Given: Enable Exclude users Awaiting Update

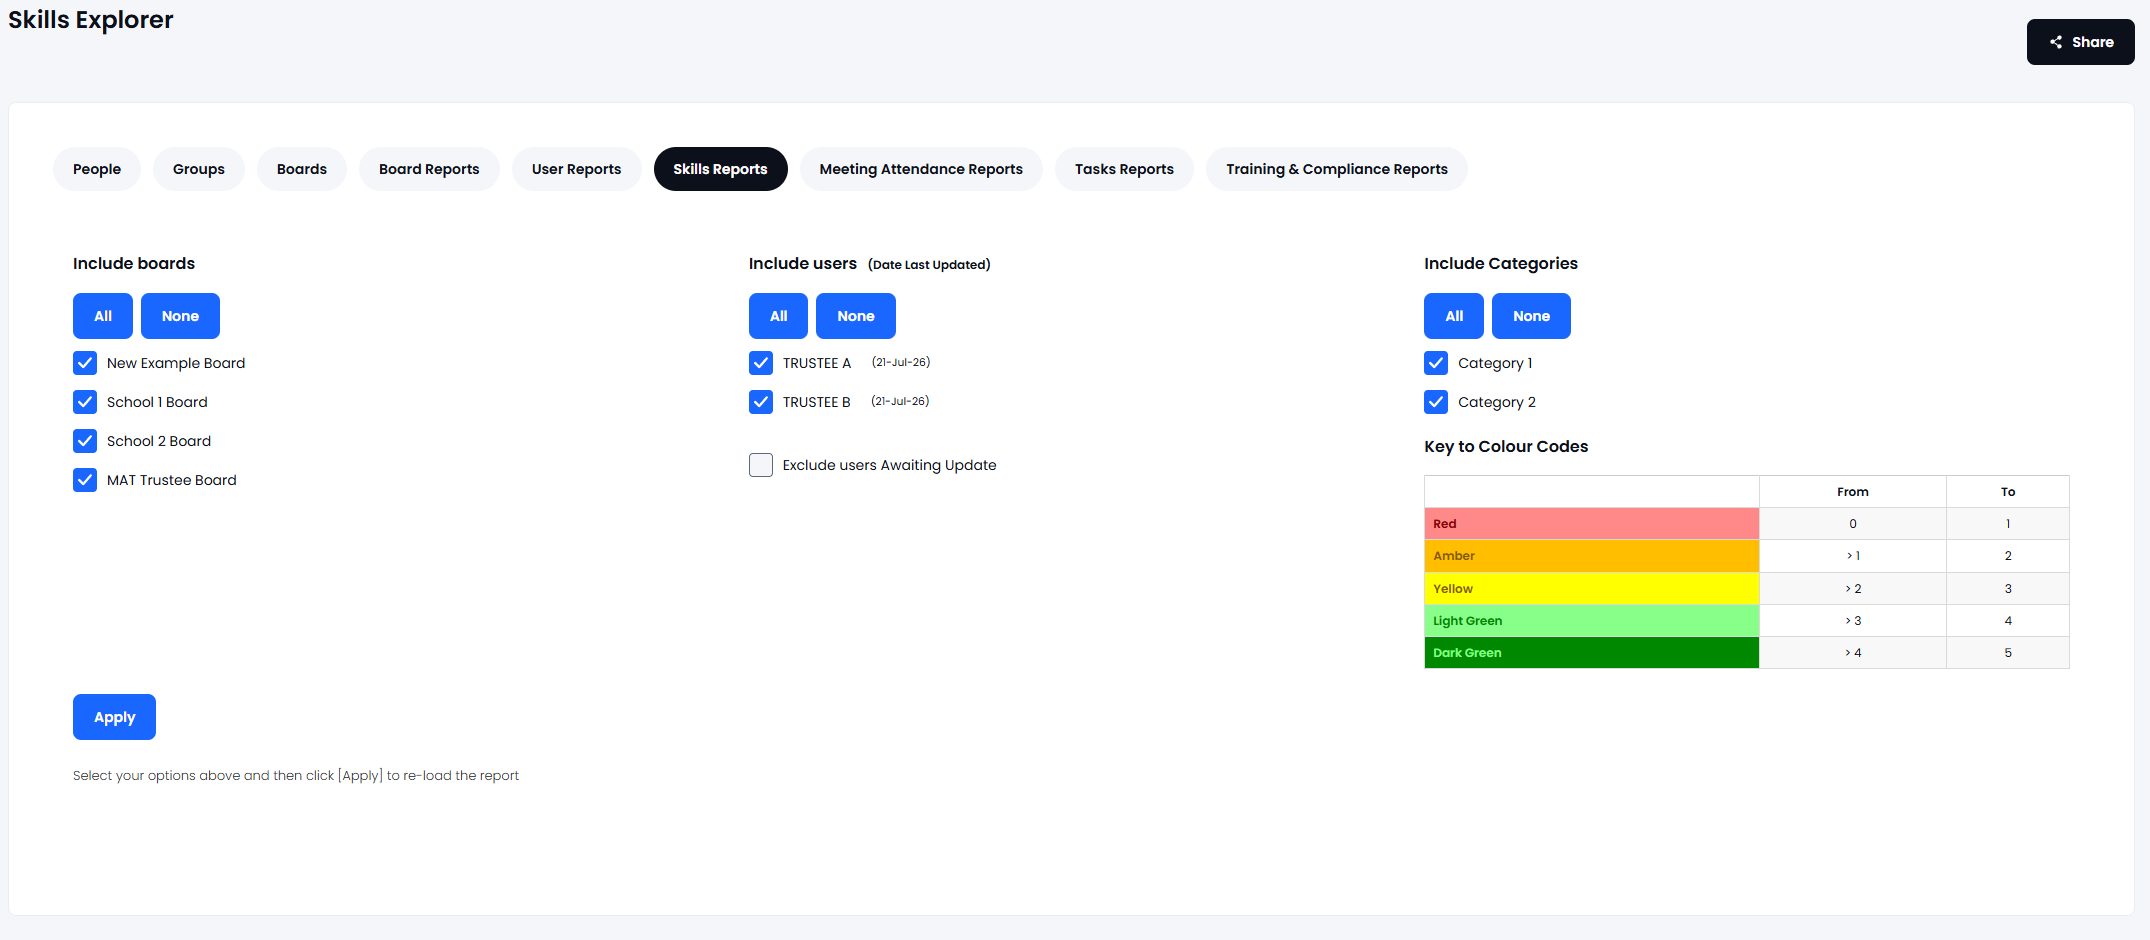Looking at the screenshot, I should [761, 465].
